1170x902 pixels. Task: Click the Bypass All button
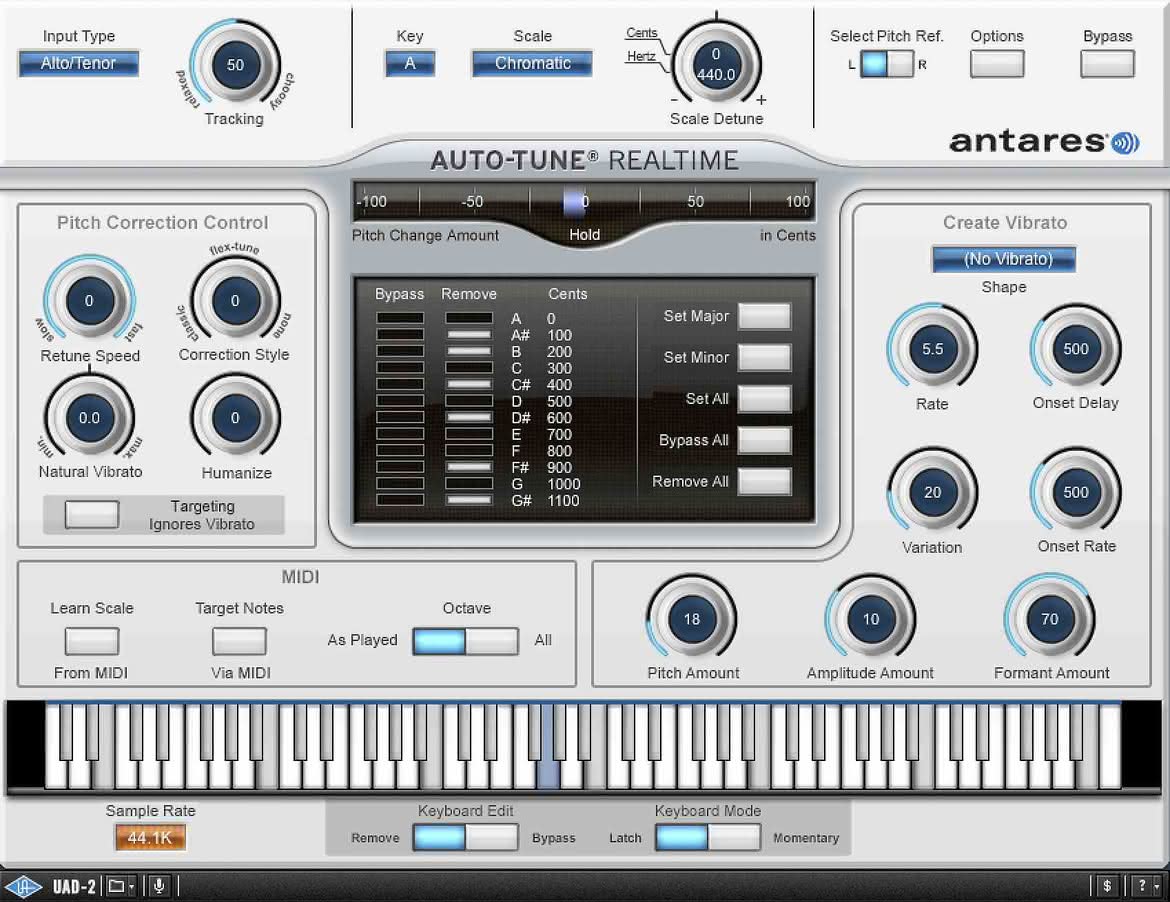[x=764, y=440]
